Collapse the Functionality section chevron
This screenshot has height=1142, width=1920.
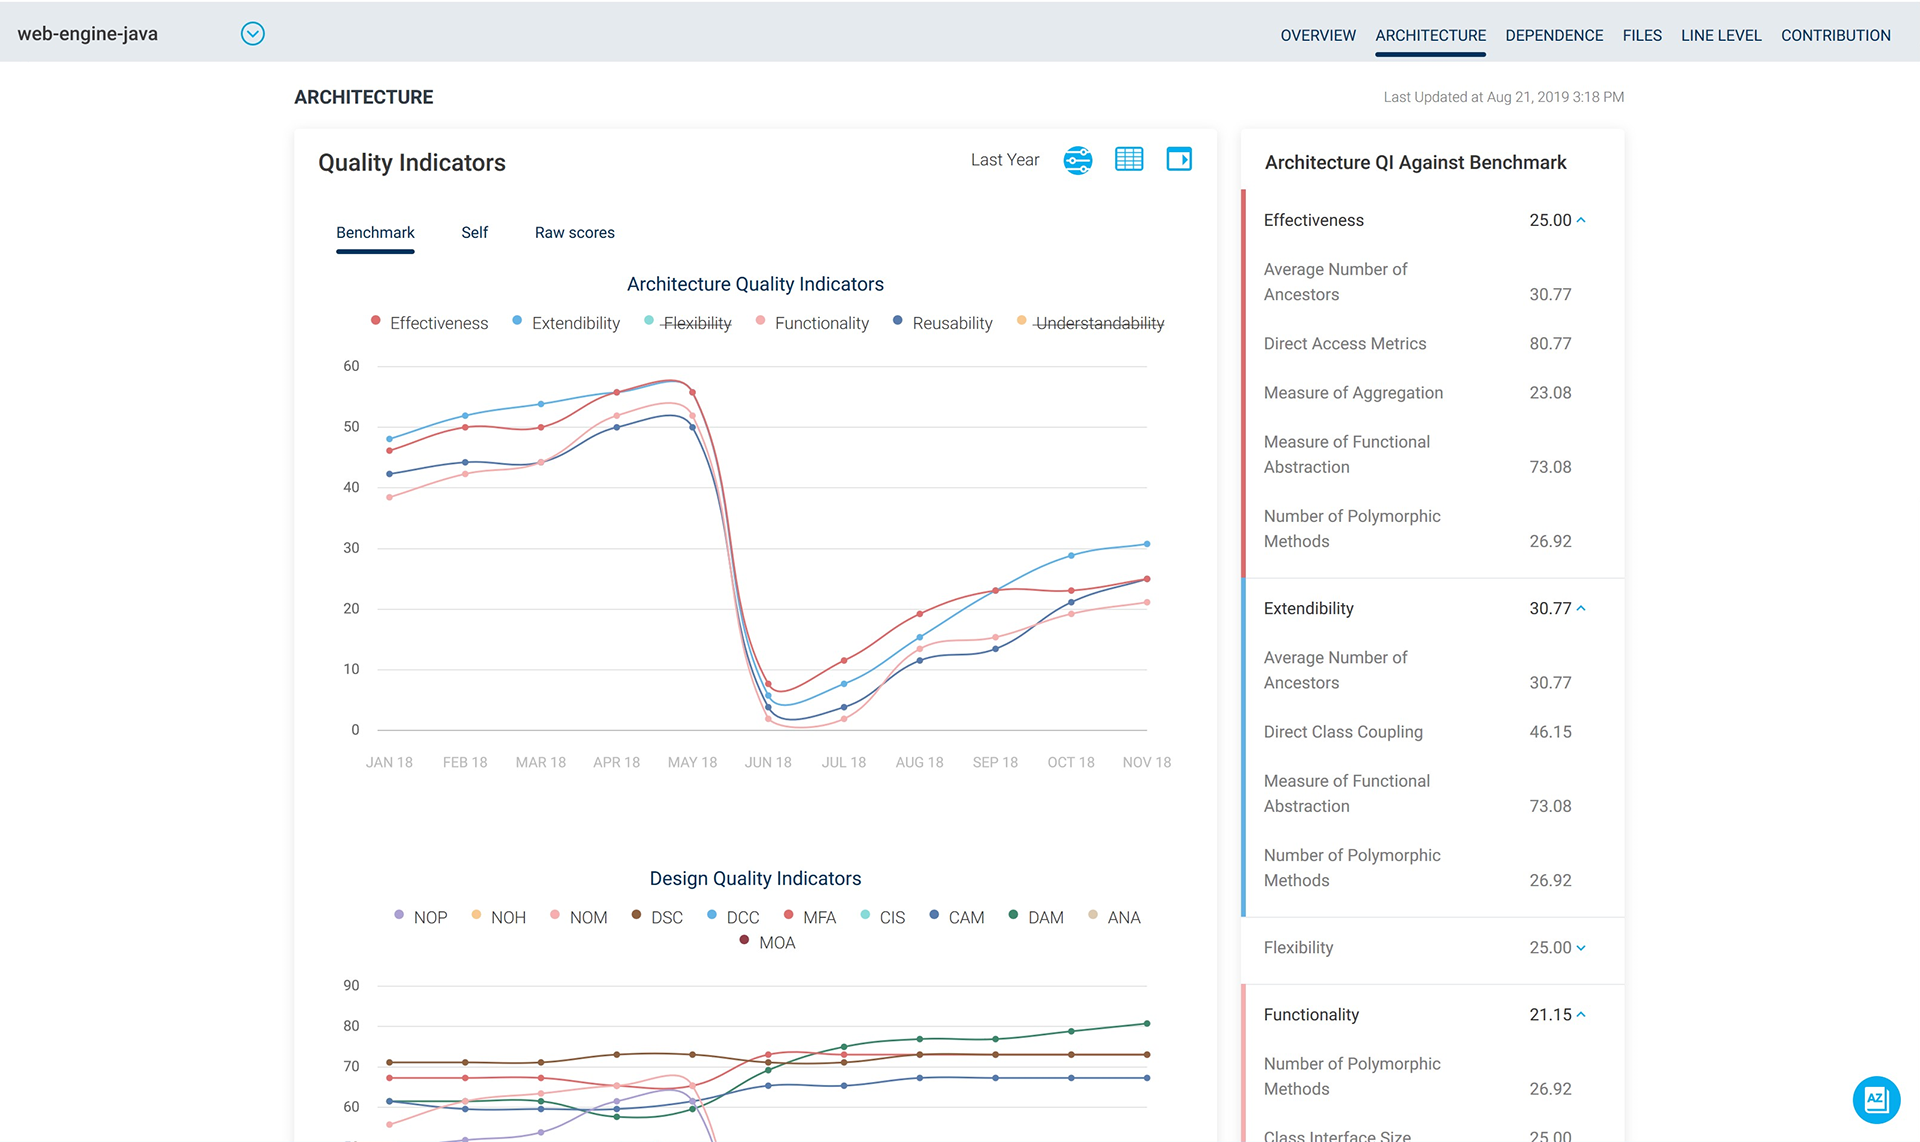tap(1581, 1014)
